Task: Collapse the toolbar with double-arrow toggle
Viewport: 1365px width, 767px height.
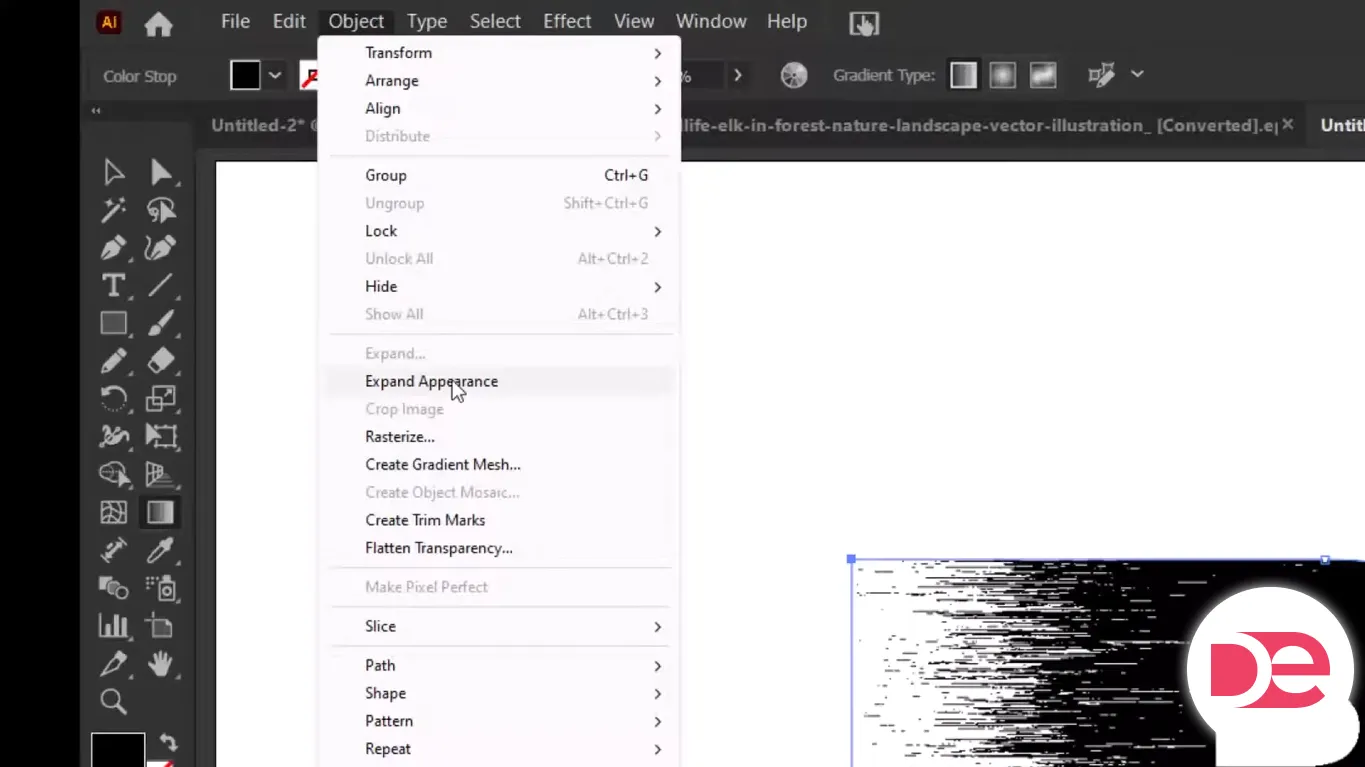Action: (96, 111)
